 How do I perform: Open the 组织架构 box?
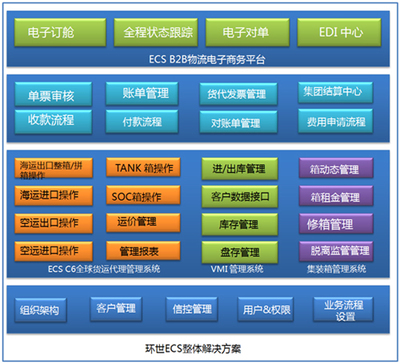click(x=41, y=310)
